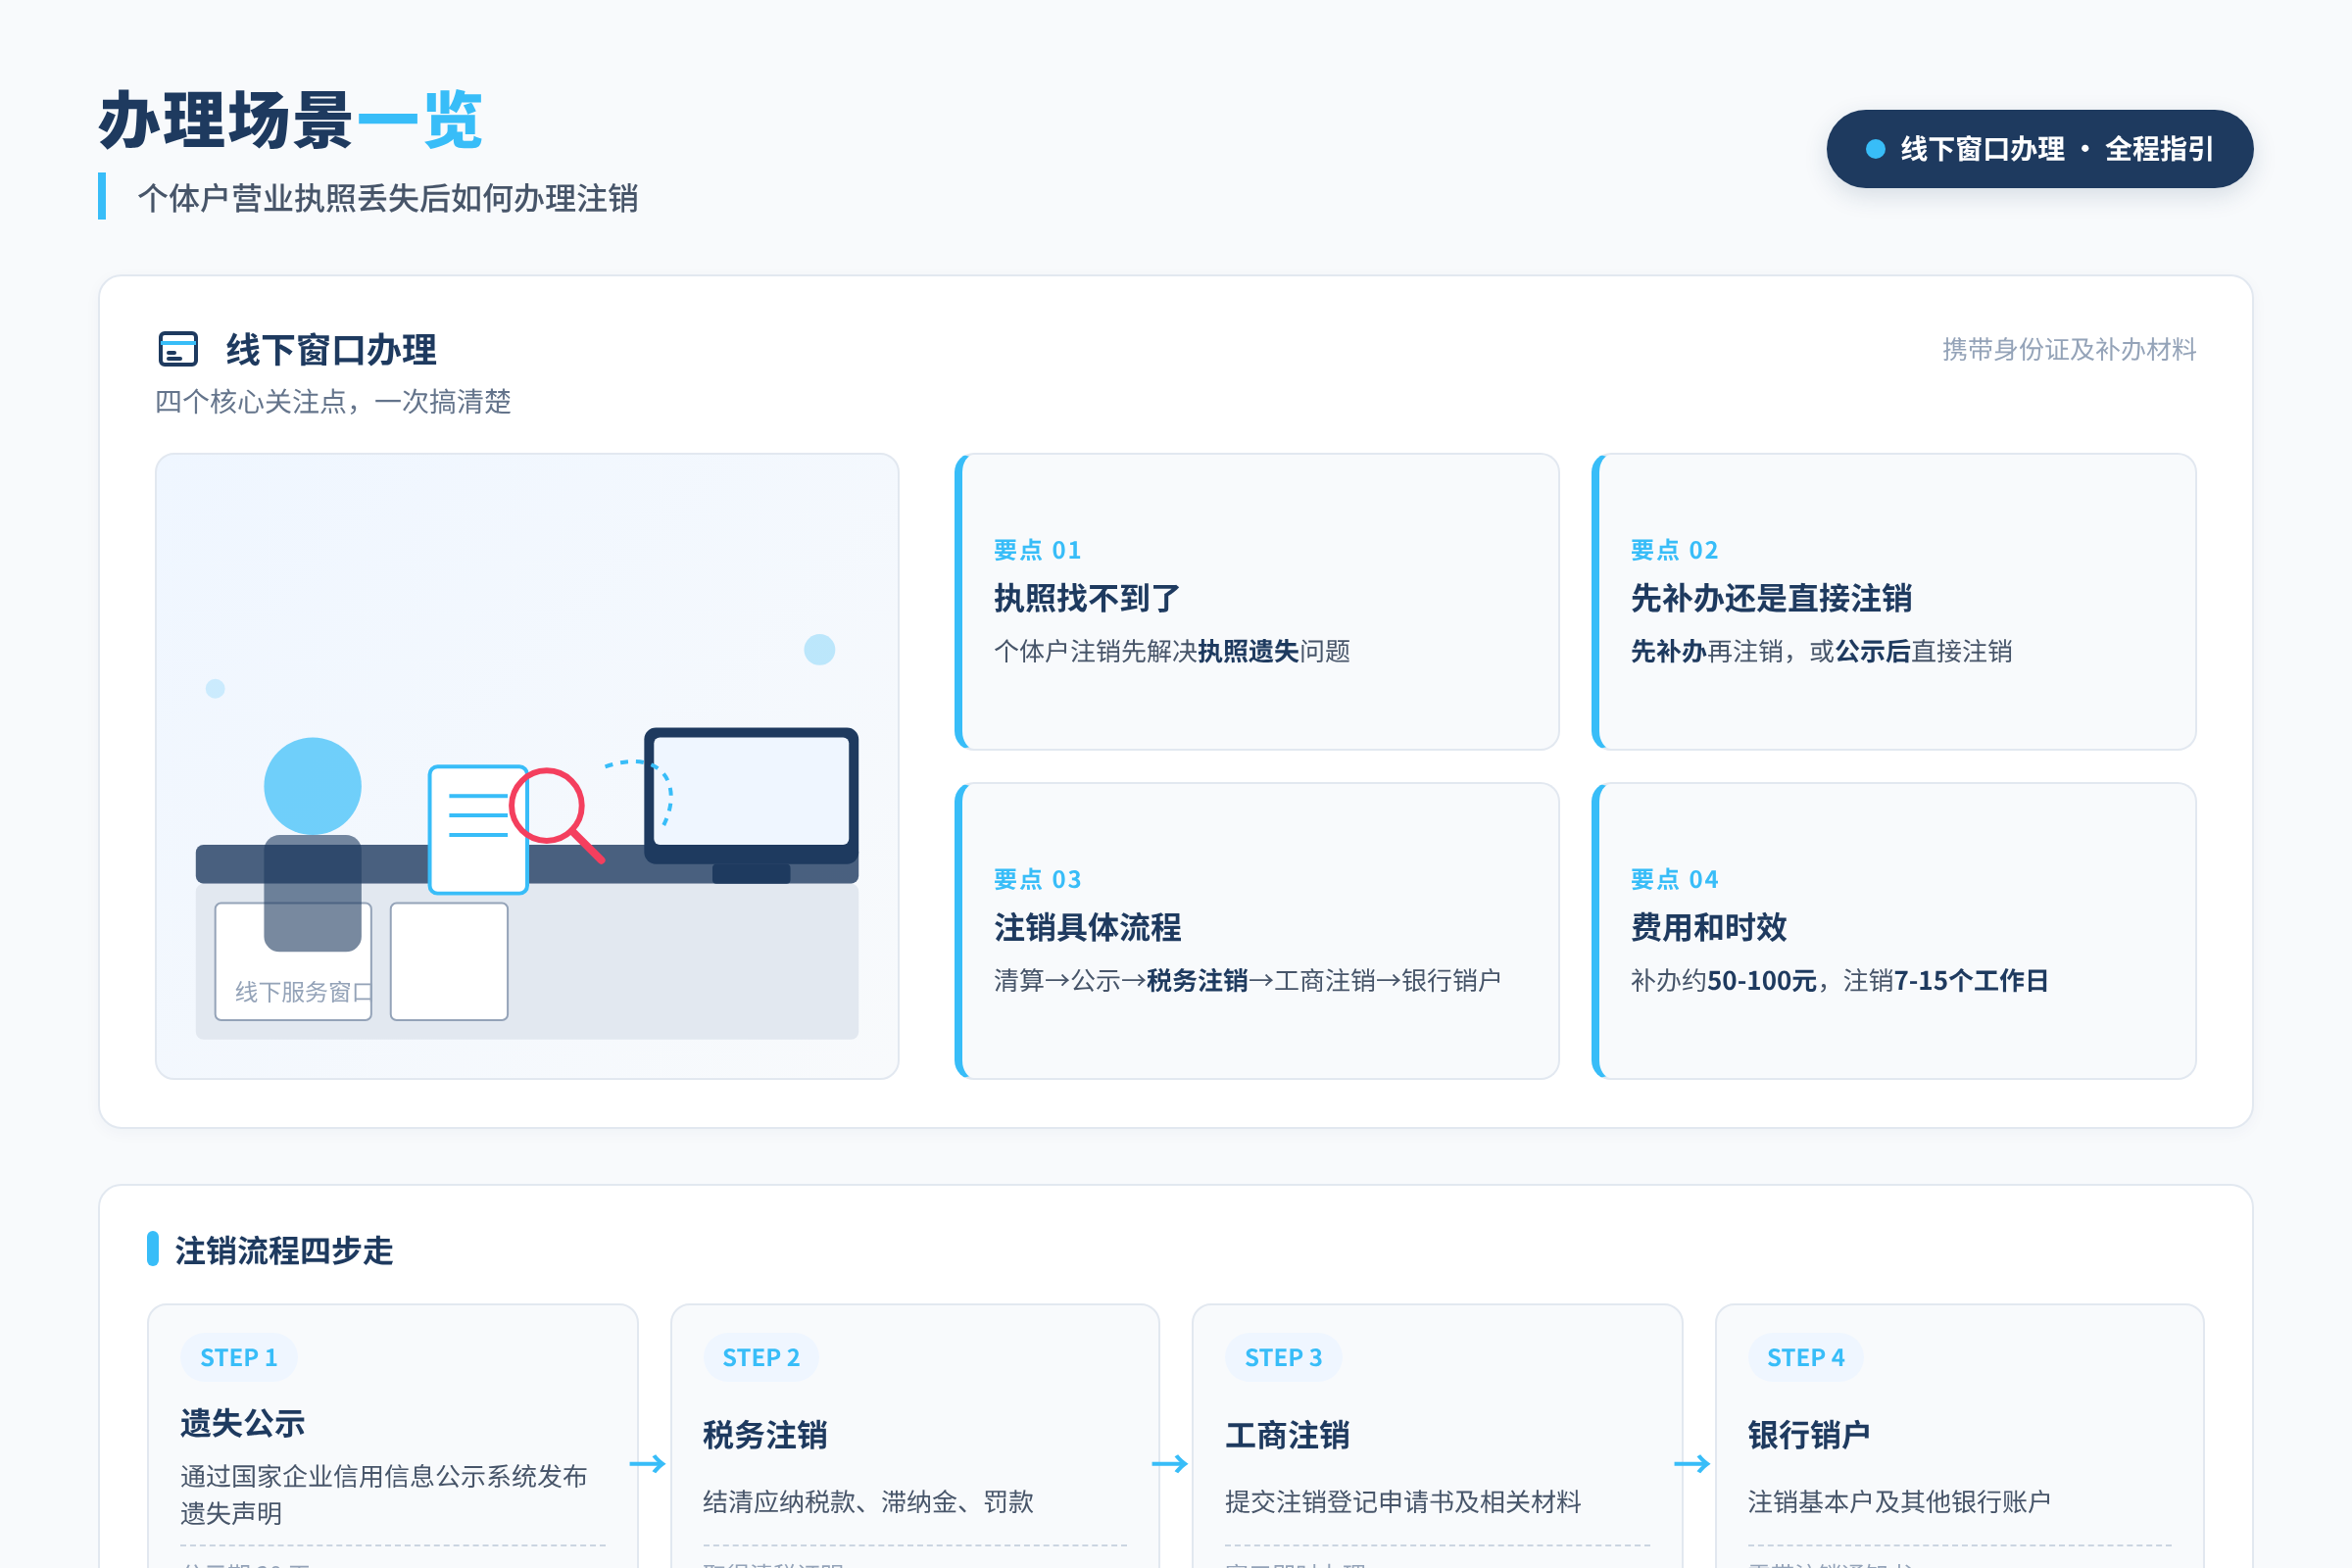Click the document page icon in illustration
2352x1568 pixels.
pyautogui.click(x=478, y=829)
